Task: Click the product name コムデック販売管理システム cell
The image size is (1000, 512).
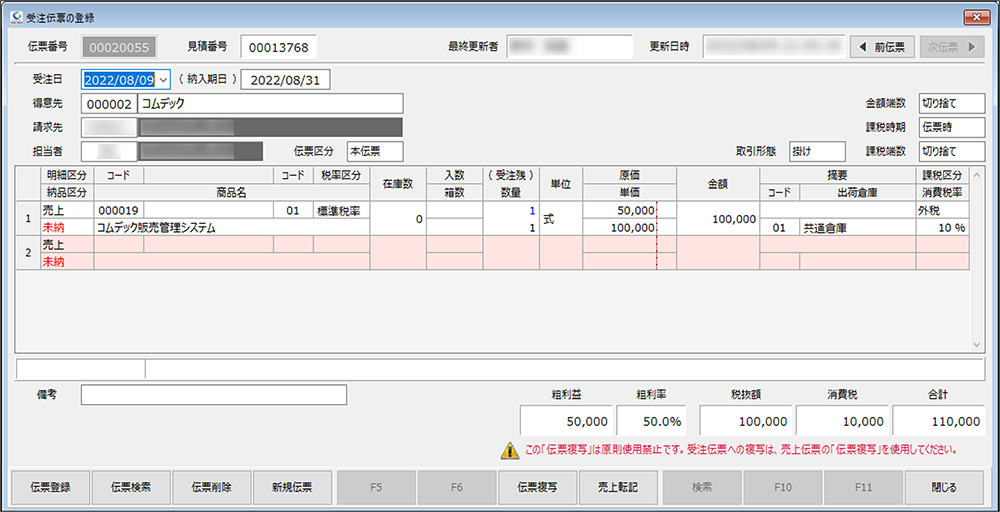Action: click(232, 228)
